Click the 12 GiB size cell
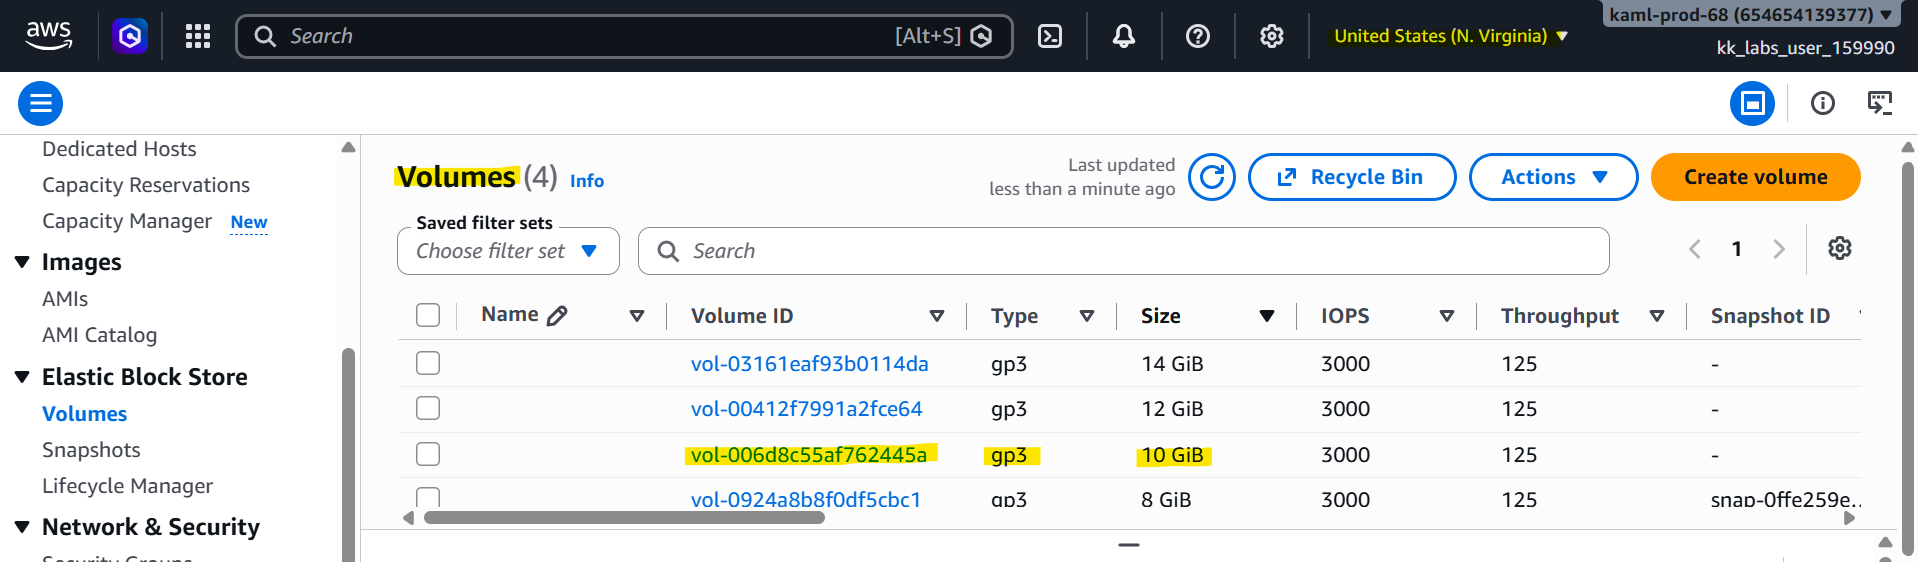The image size is (1918, 562). tap(1172, 409)
